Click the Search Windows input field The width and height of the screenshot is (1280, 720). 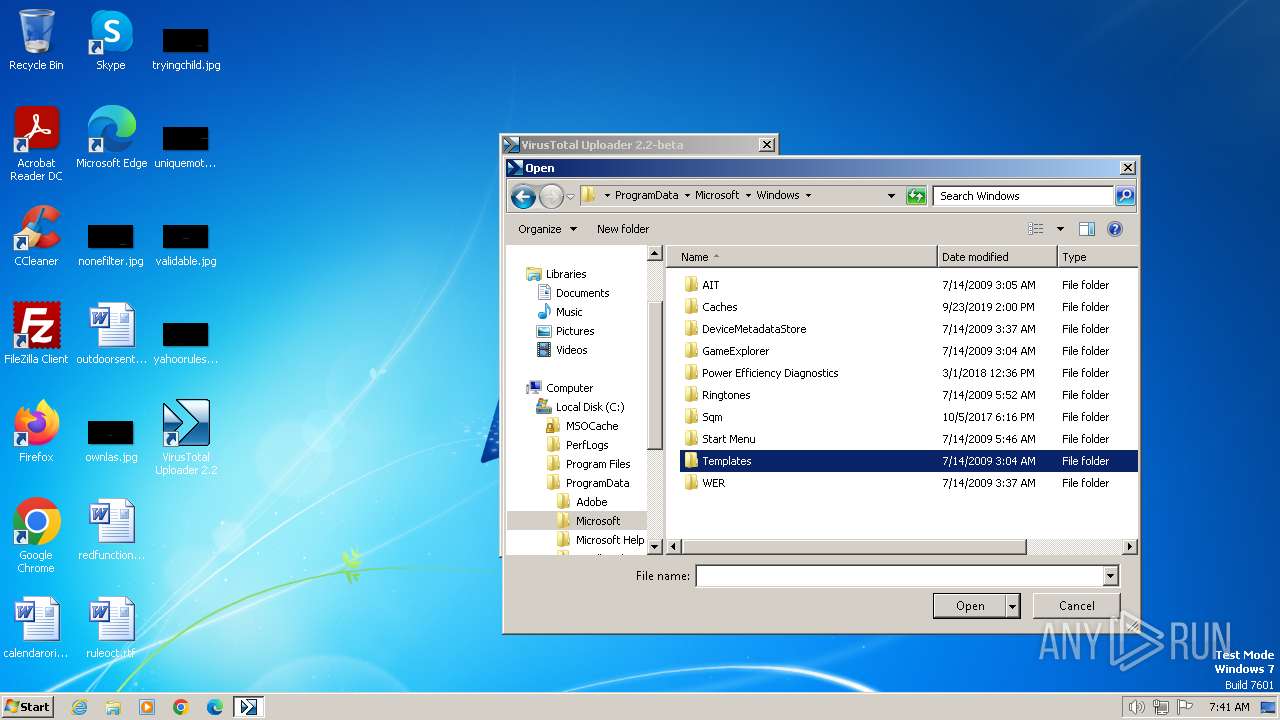[1024, 196]
